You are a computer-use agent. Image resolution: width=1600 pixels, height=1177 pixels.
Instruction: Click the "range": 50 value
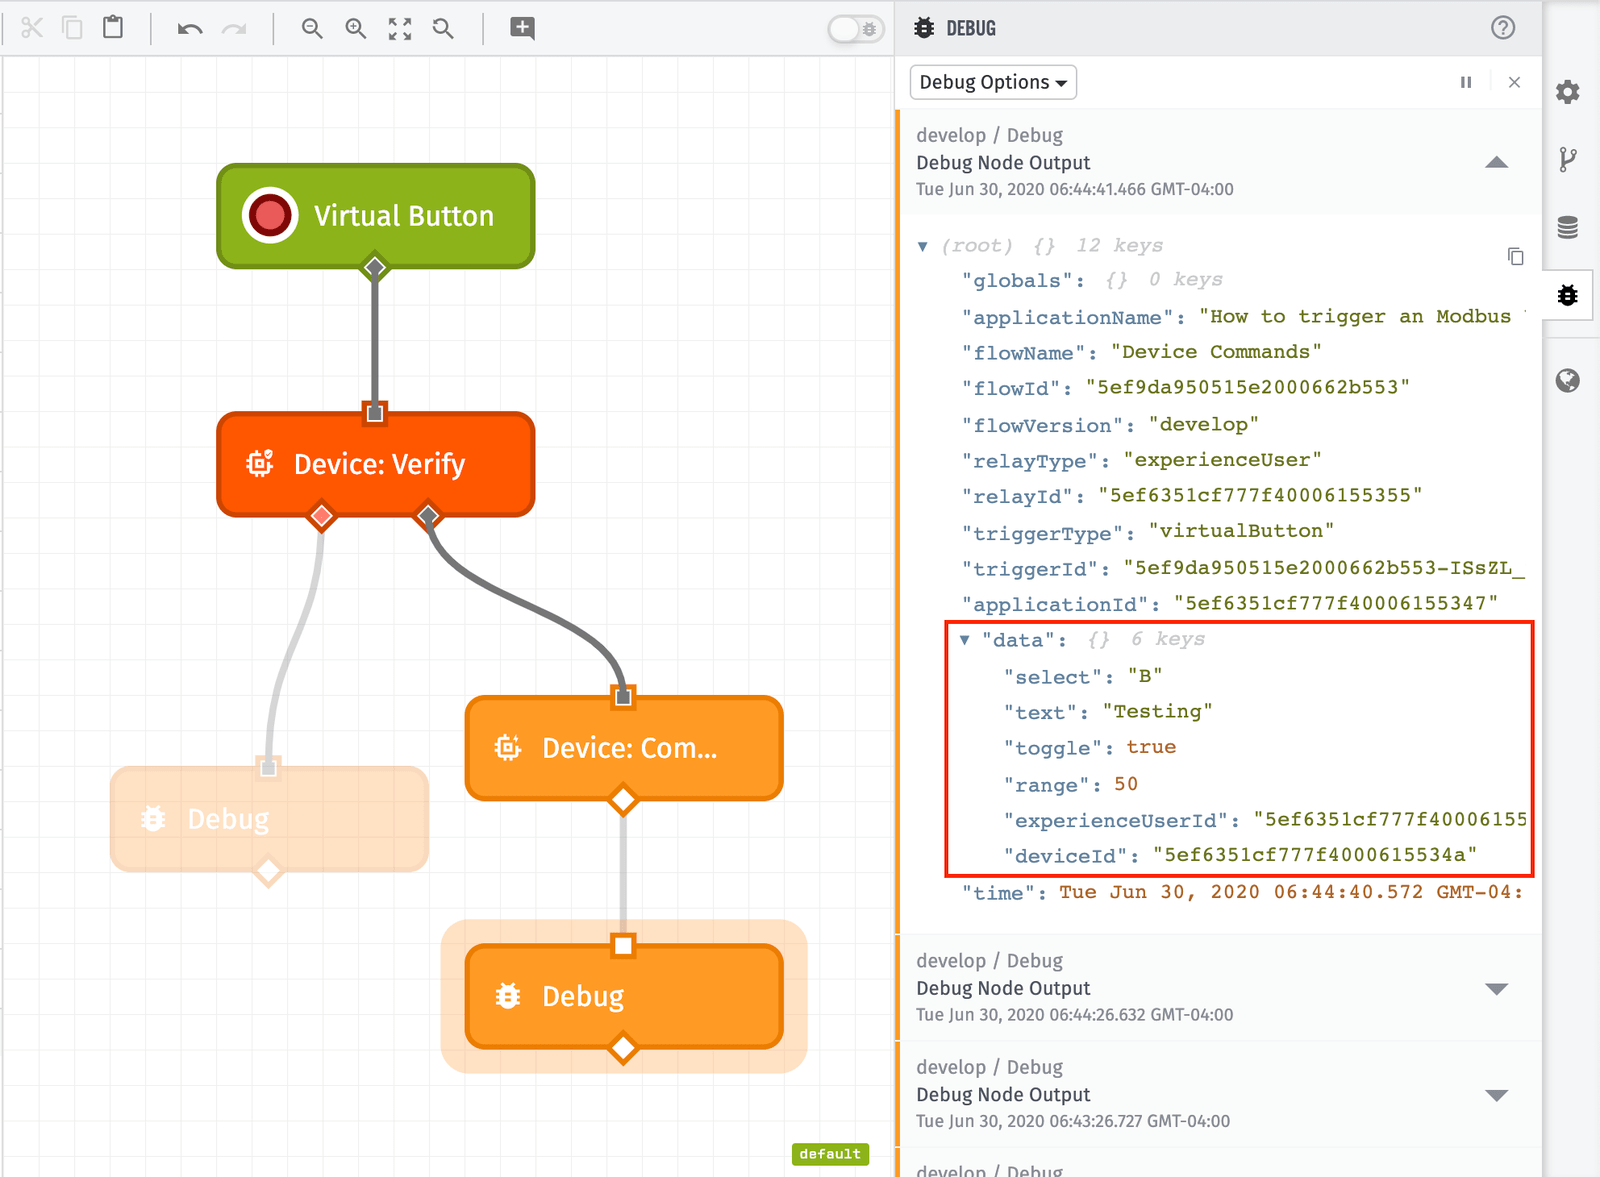click(x=1126, y=784)
